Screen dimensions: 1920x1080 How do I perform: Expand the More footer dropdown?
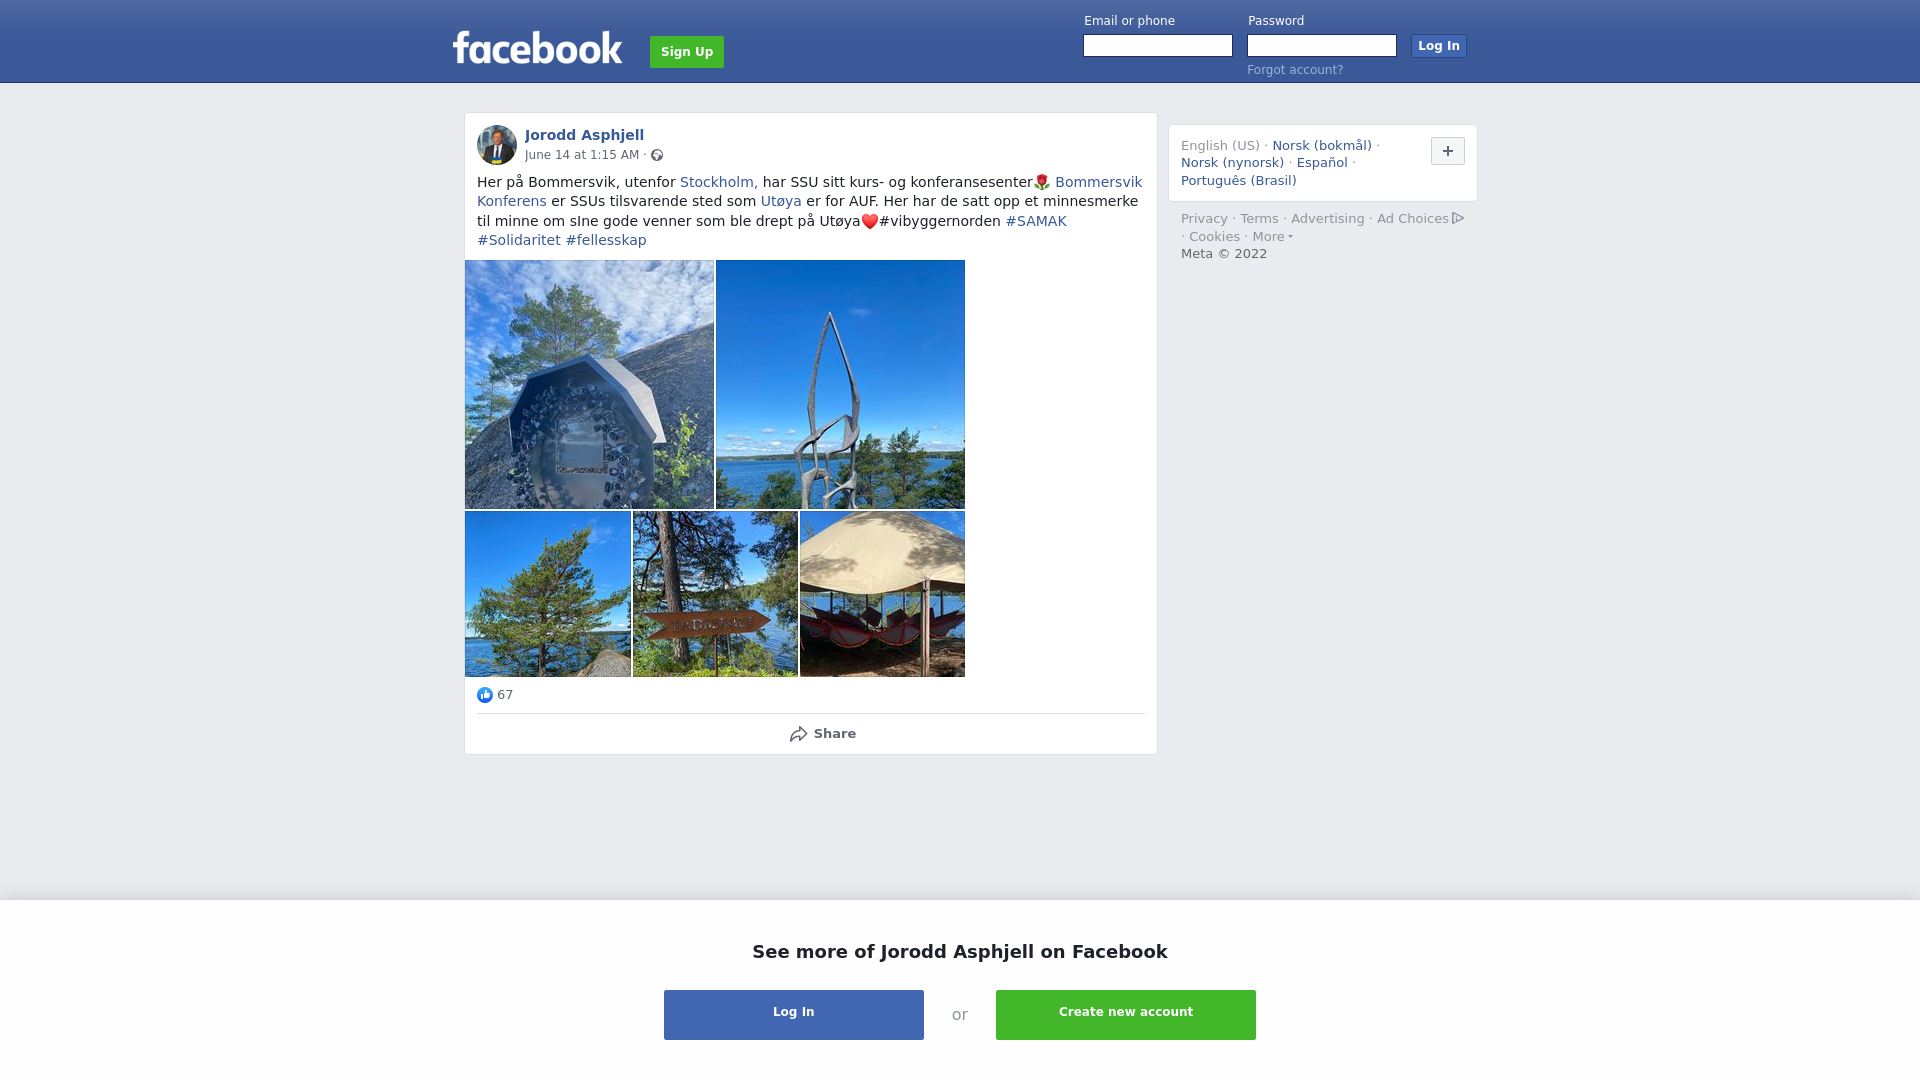(1272, 237)
